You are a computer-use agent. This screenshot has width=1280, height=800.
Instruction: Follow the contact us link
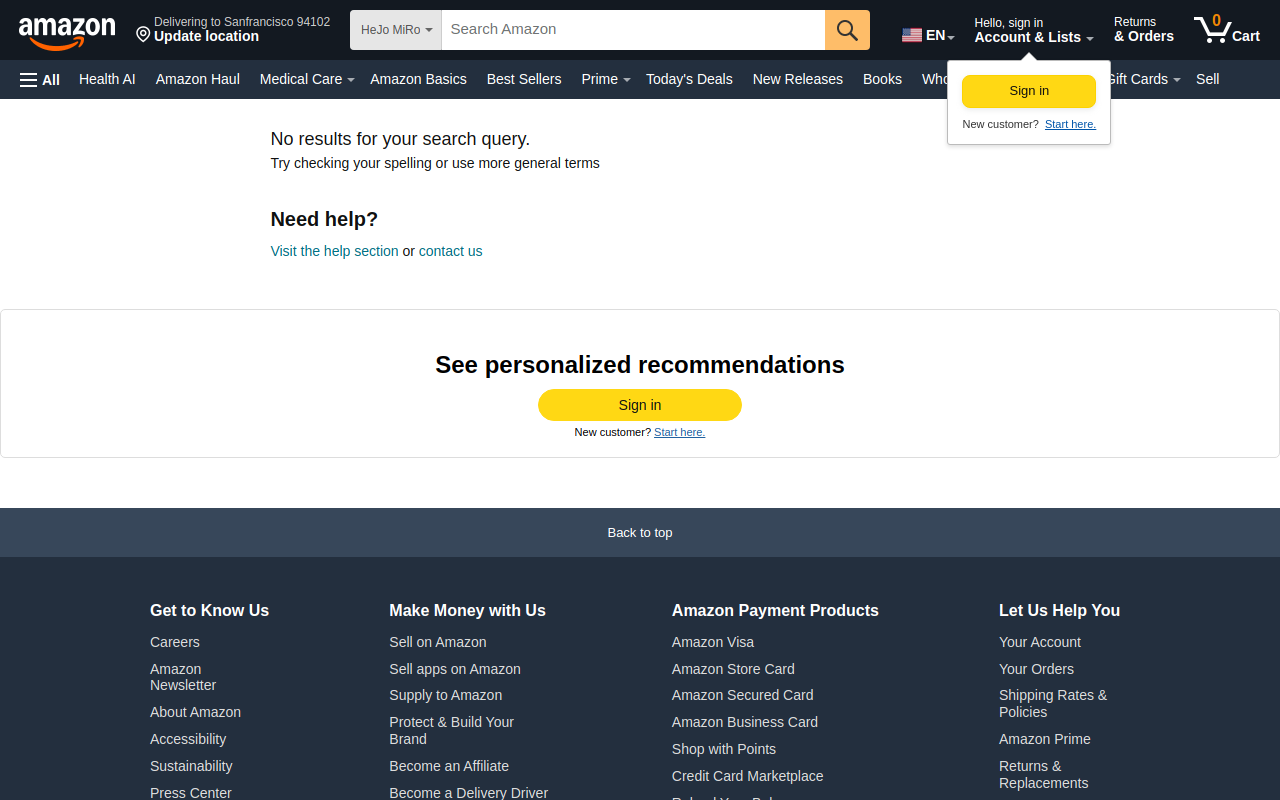(x=450, y=251)
